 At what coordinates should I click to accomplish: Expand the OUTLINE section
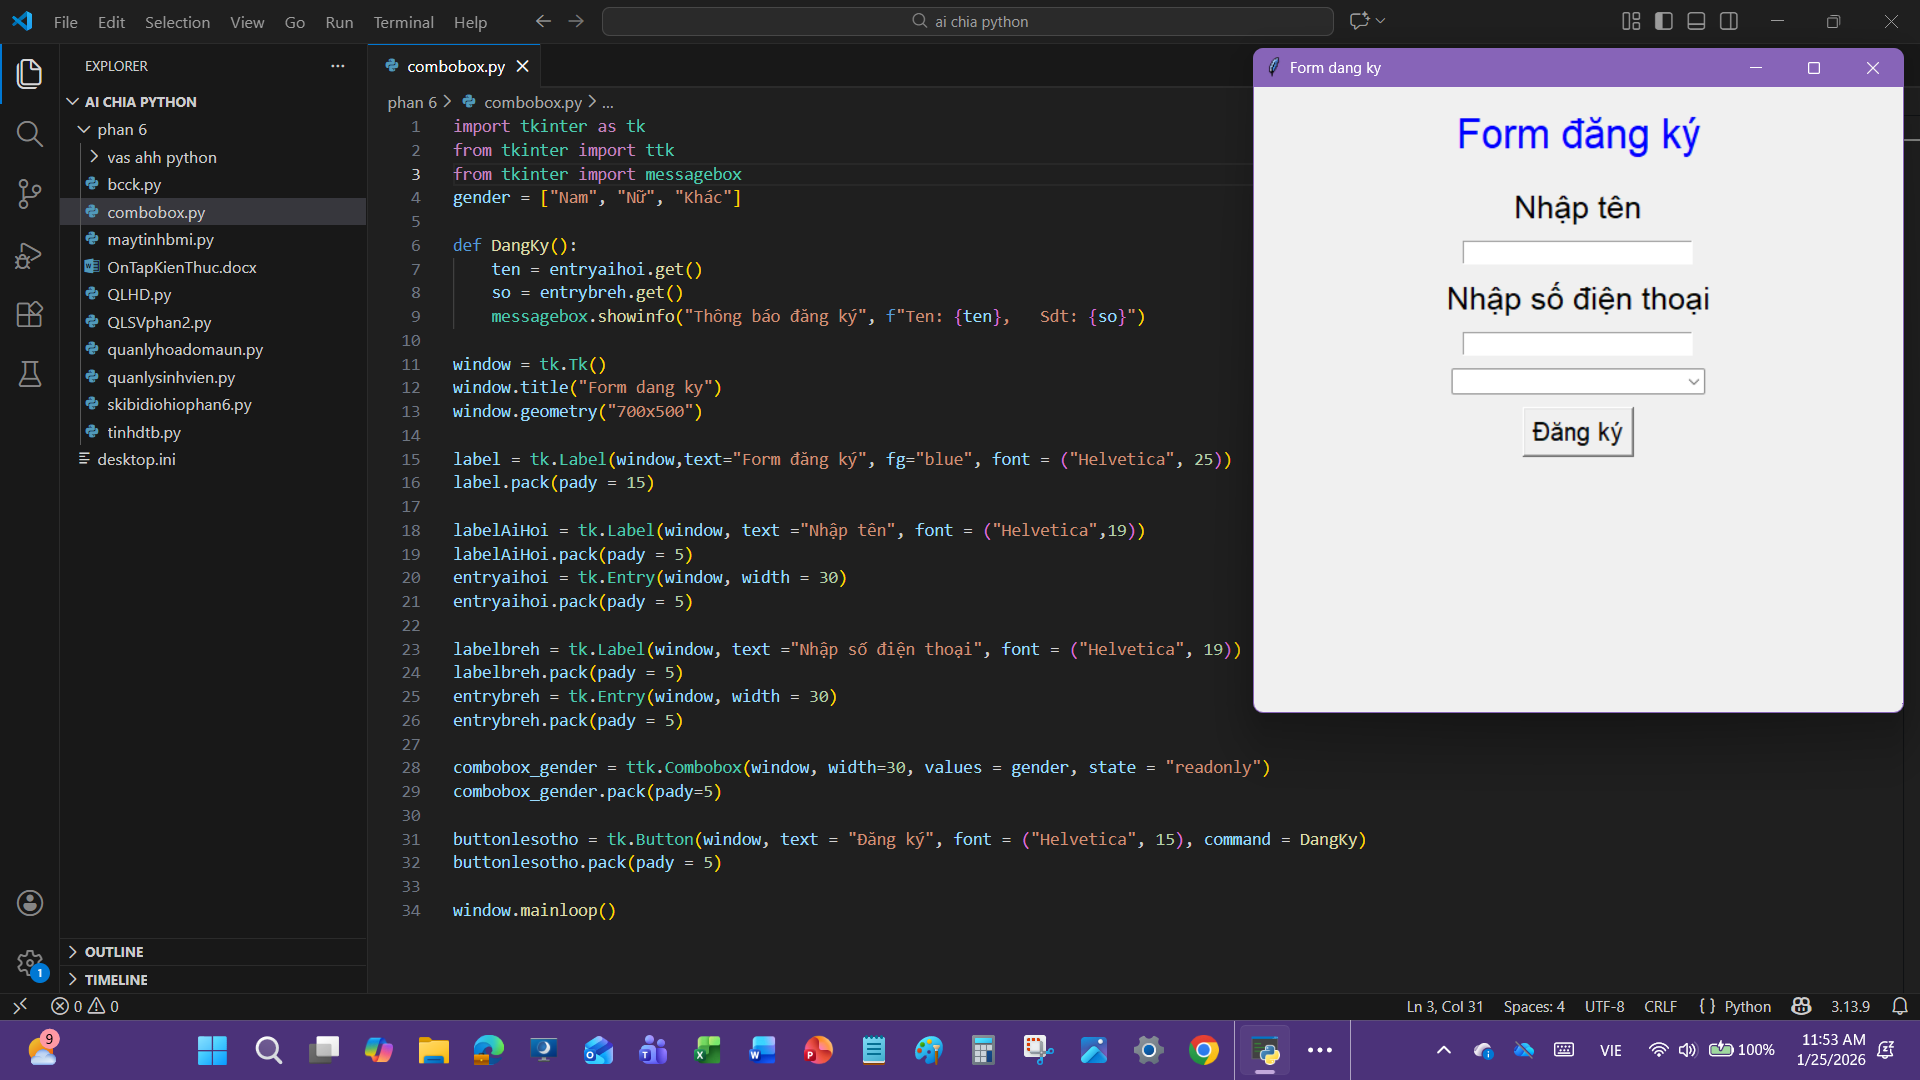point(114,952)
